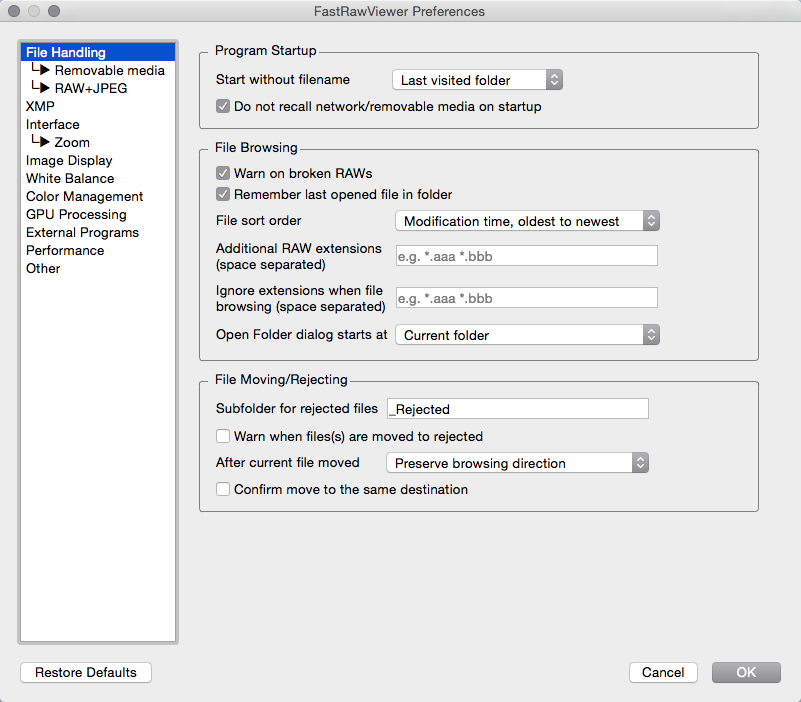Click the Ignore extensions input field

click(527, 297)
